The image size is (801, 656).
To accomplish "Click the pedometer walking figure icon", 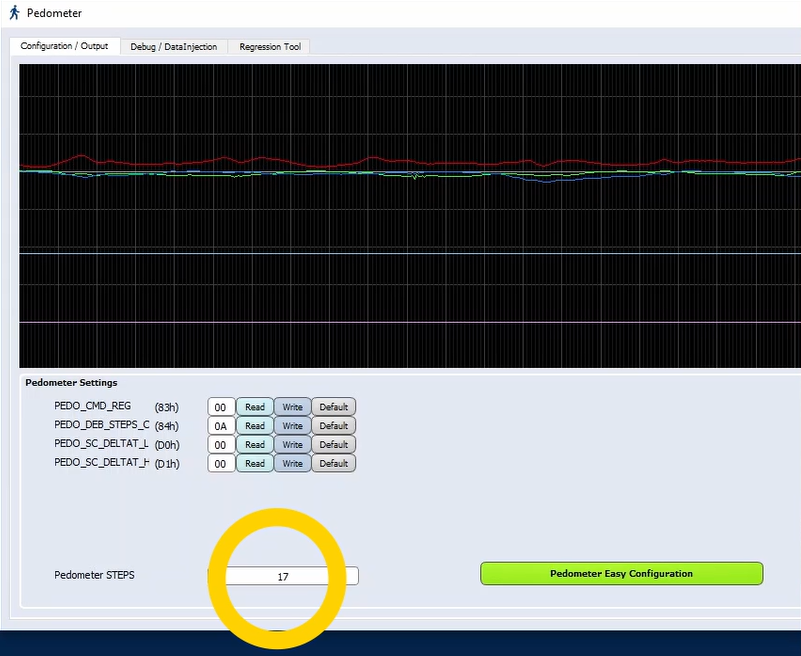I will tap(13, 13).
